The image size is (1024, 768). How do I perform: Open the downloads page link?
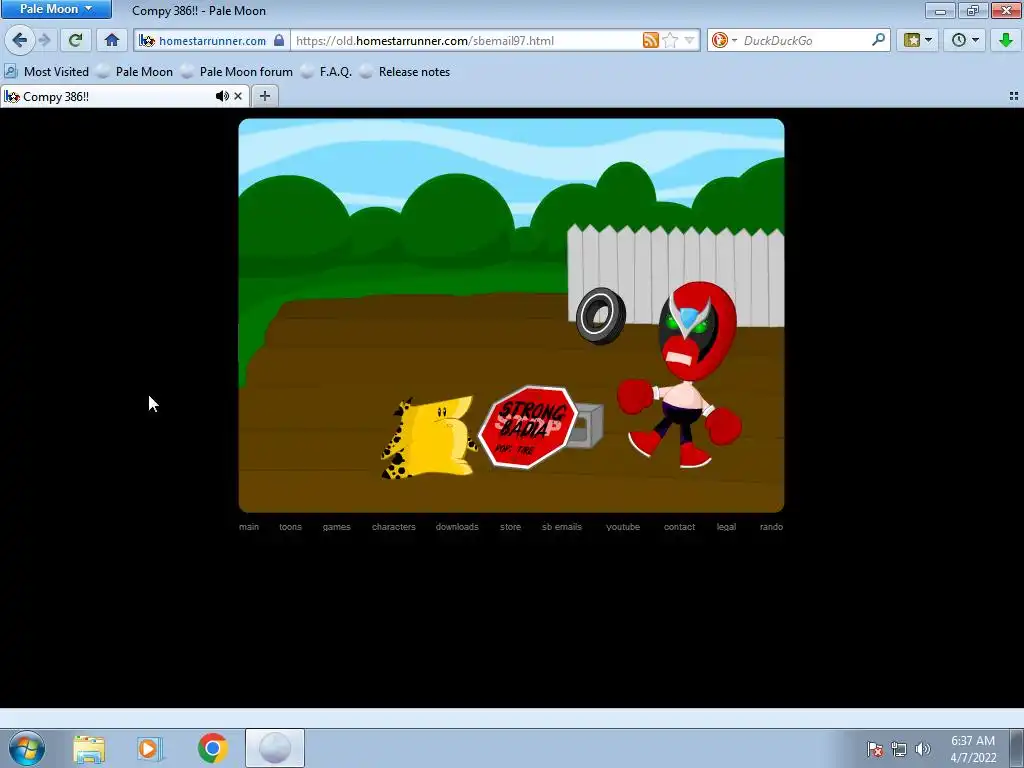(x=457, y=526)
